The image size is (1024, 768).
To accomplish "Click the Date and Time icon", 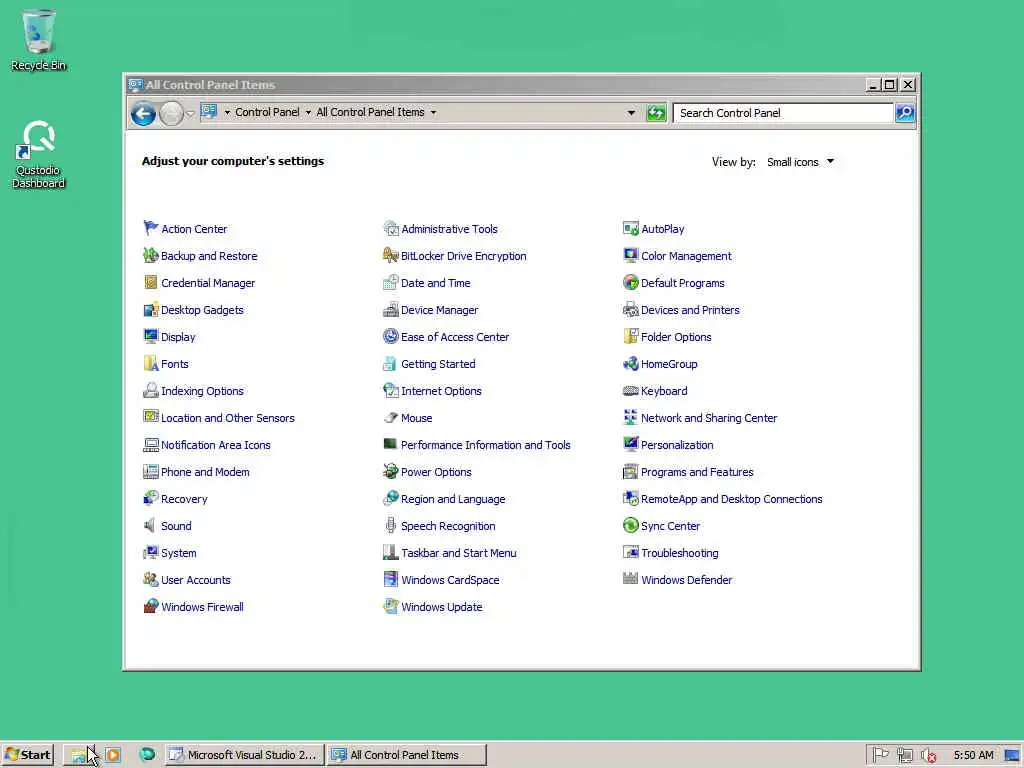I will pos(391,282).
